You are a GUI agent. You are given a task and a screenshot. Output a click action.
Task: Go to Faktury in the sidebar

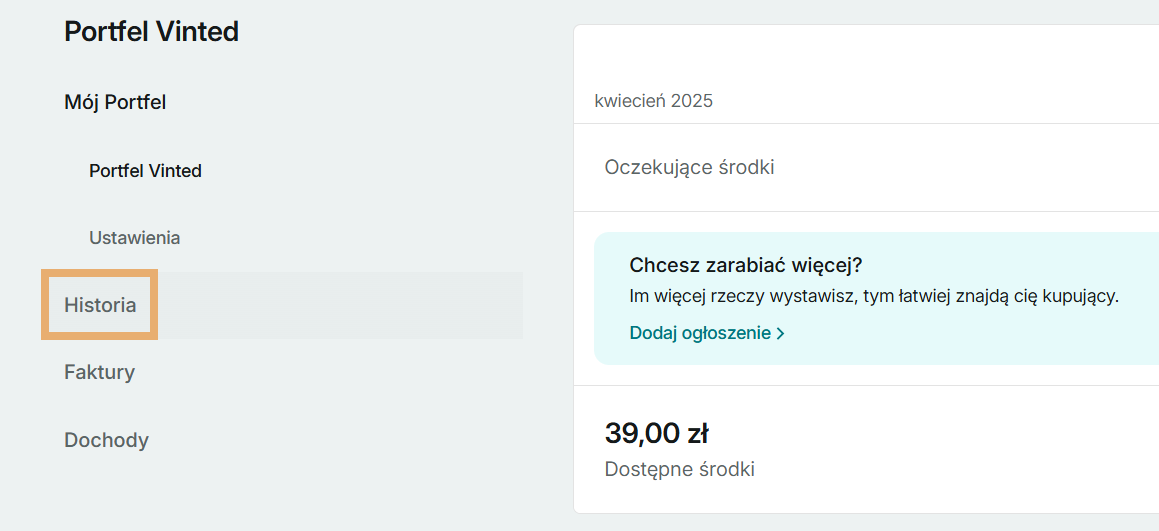[99, 372]
